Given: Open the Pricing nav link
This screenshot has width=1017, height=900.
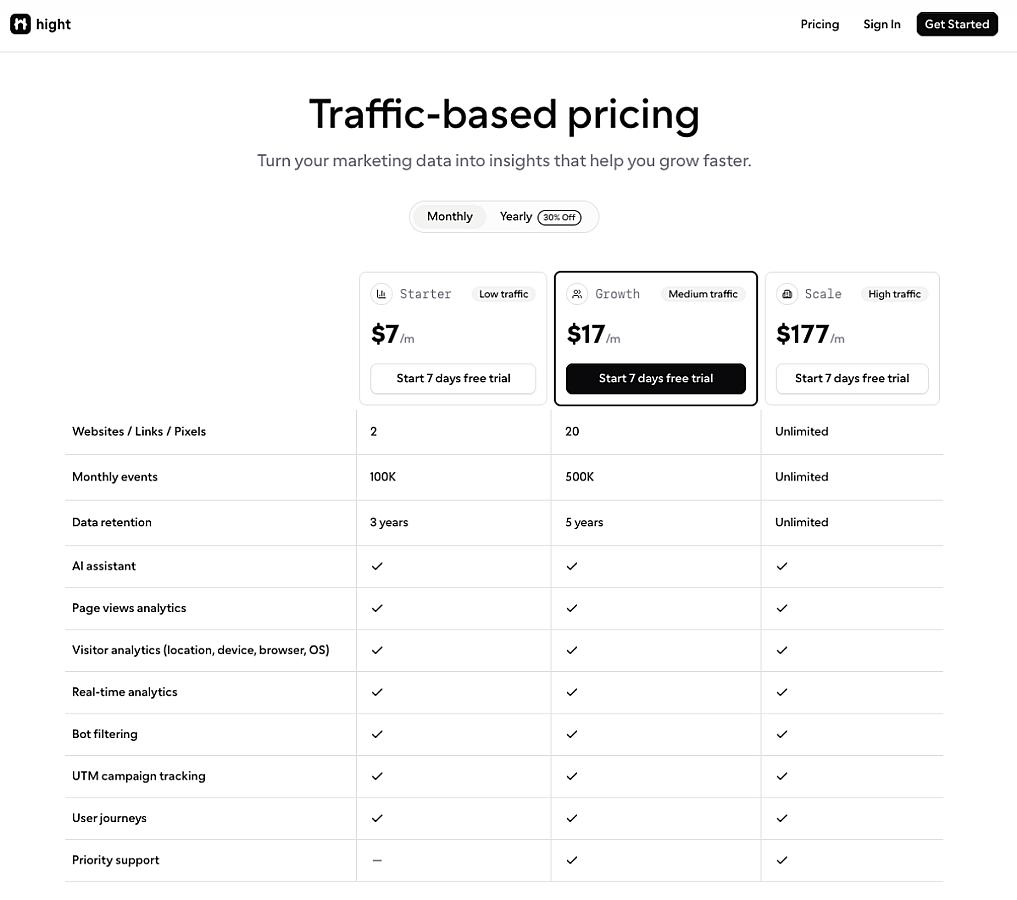Looking at the screenshot, I should (x=819, y=24).
